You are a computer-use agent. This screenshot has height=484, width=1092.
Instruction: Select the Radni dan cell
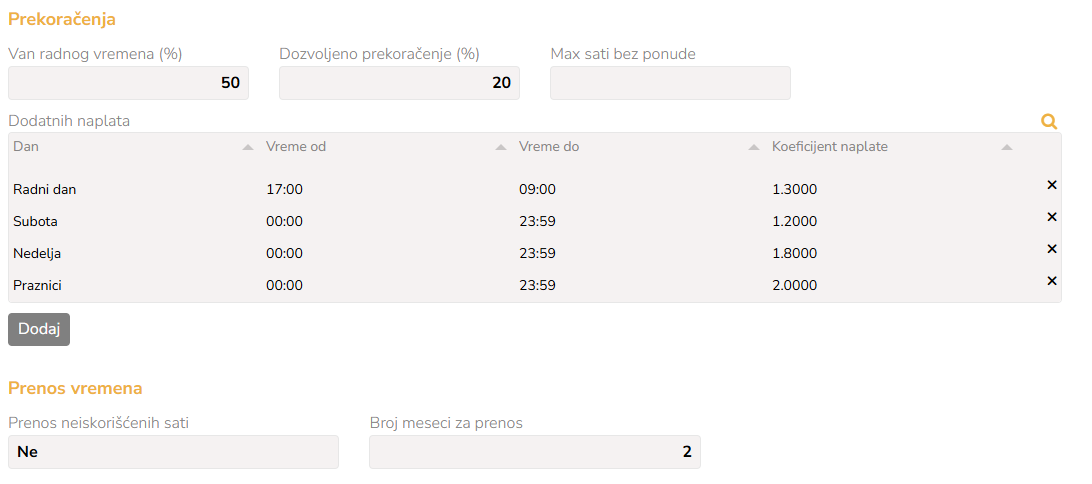click(x=45, y=189)
